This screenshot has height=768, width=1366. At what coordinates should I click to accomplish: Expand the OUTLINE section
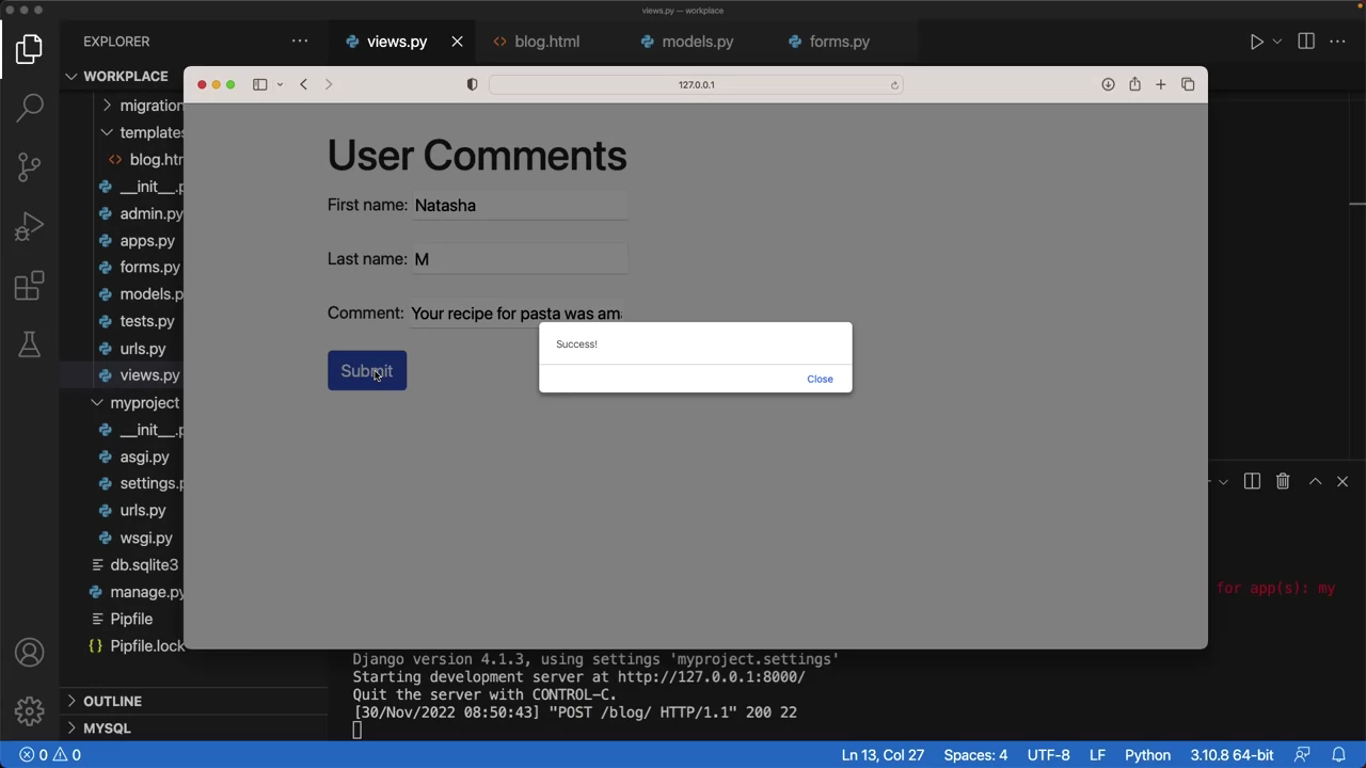pos(112,701)
